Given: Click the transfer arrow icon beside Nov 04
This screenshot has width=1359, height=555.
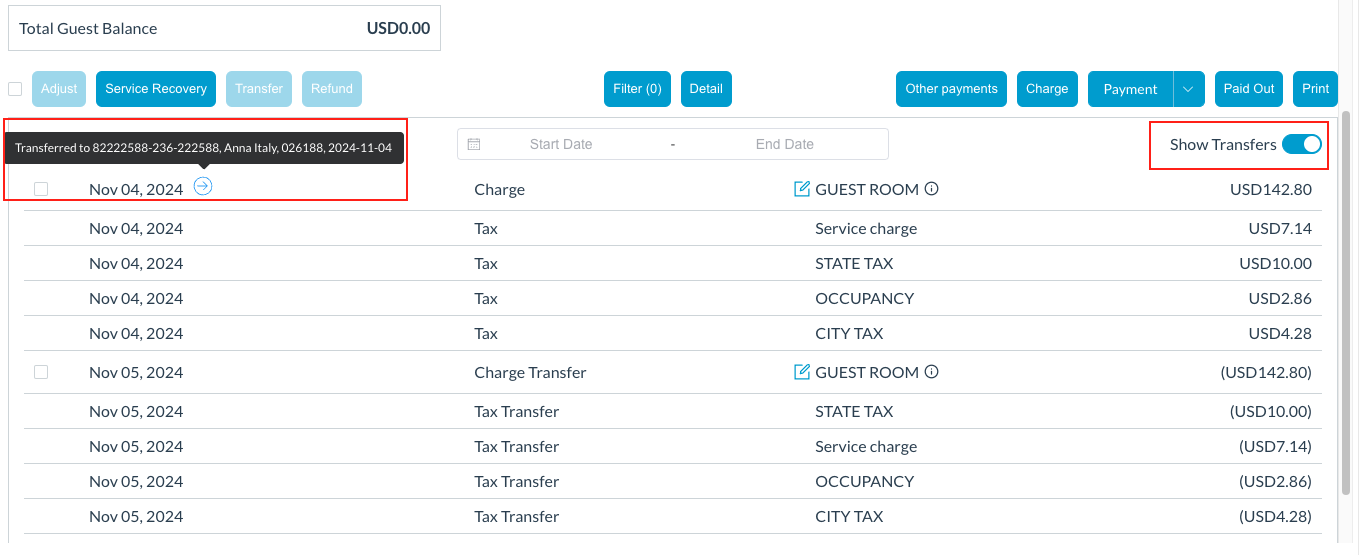Looking at the screenshot, I should [x=203, y=185].
